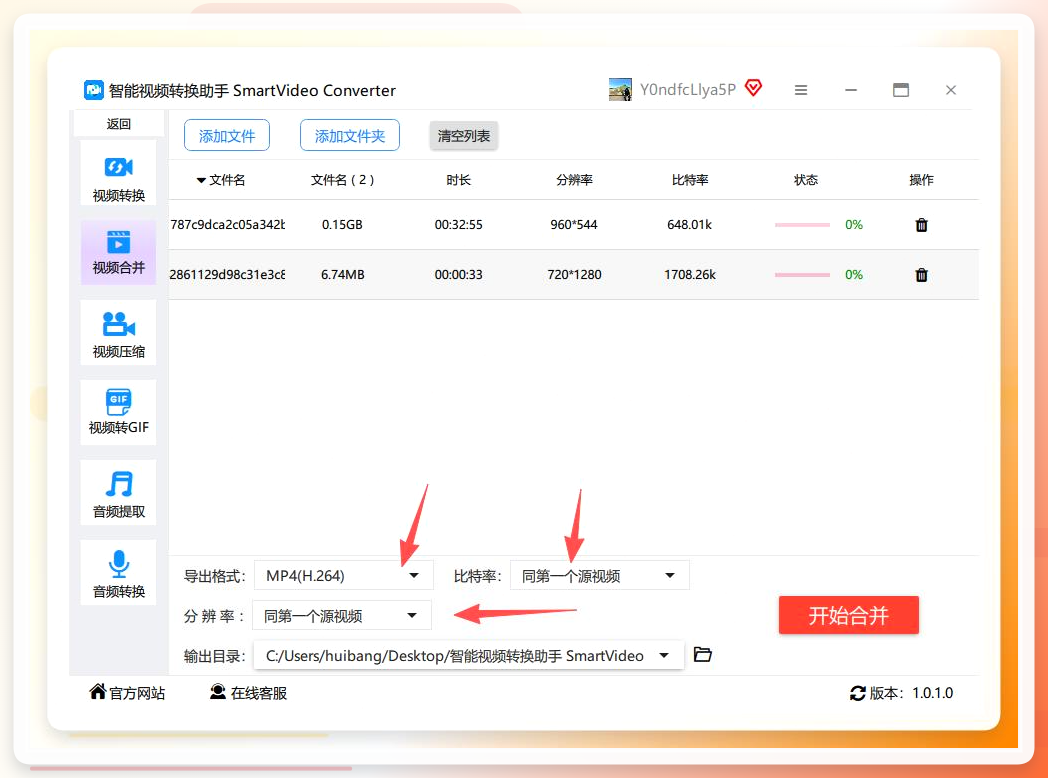The image size is (1048, 778).
Task: Click the 00:32:55 duration cell
Action: [458, 225]
